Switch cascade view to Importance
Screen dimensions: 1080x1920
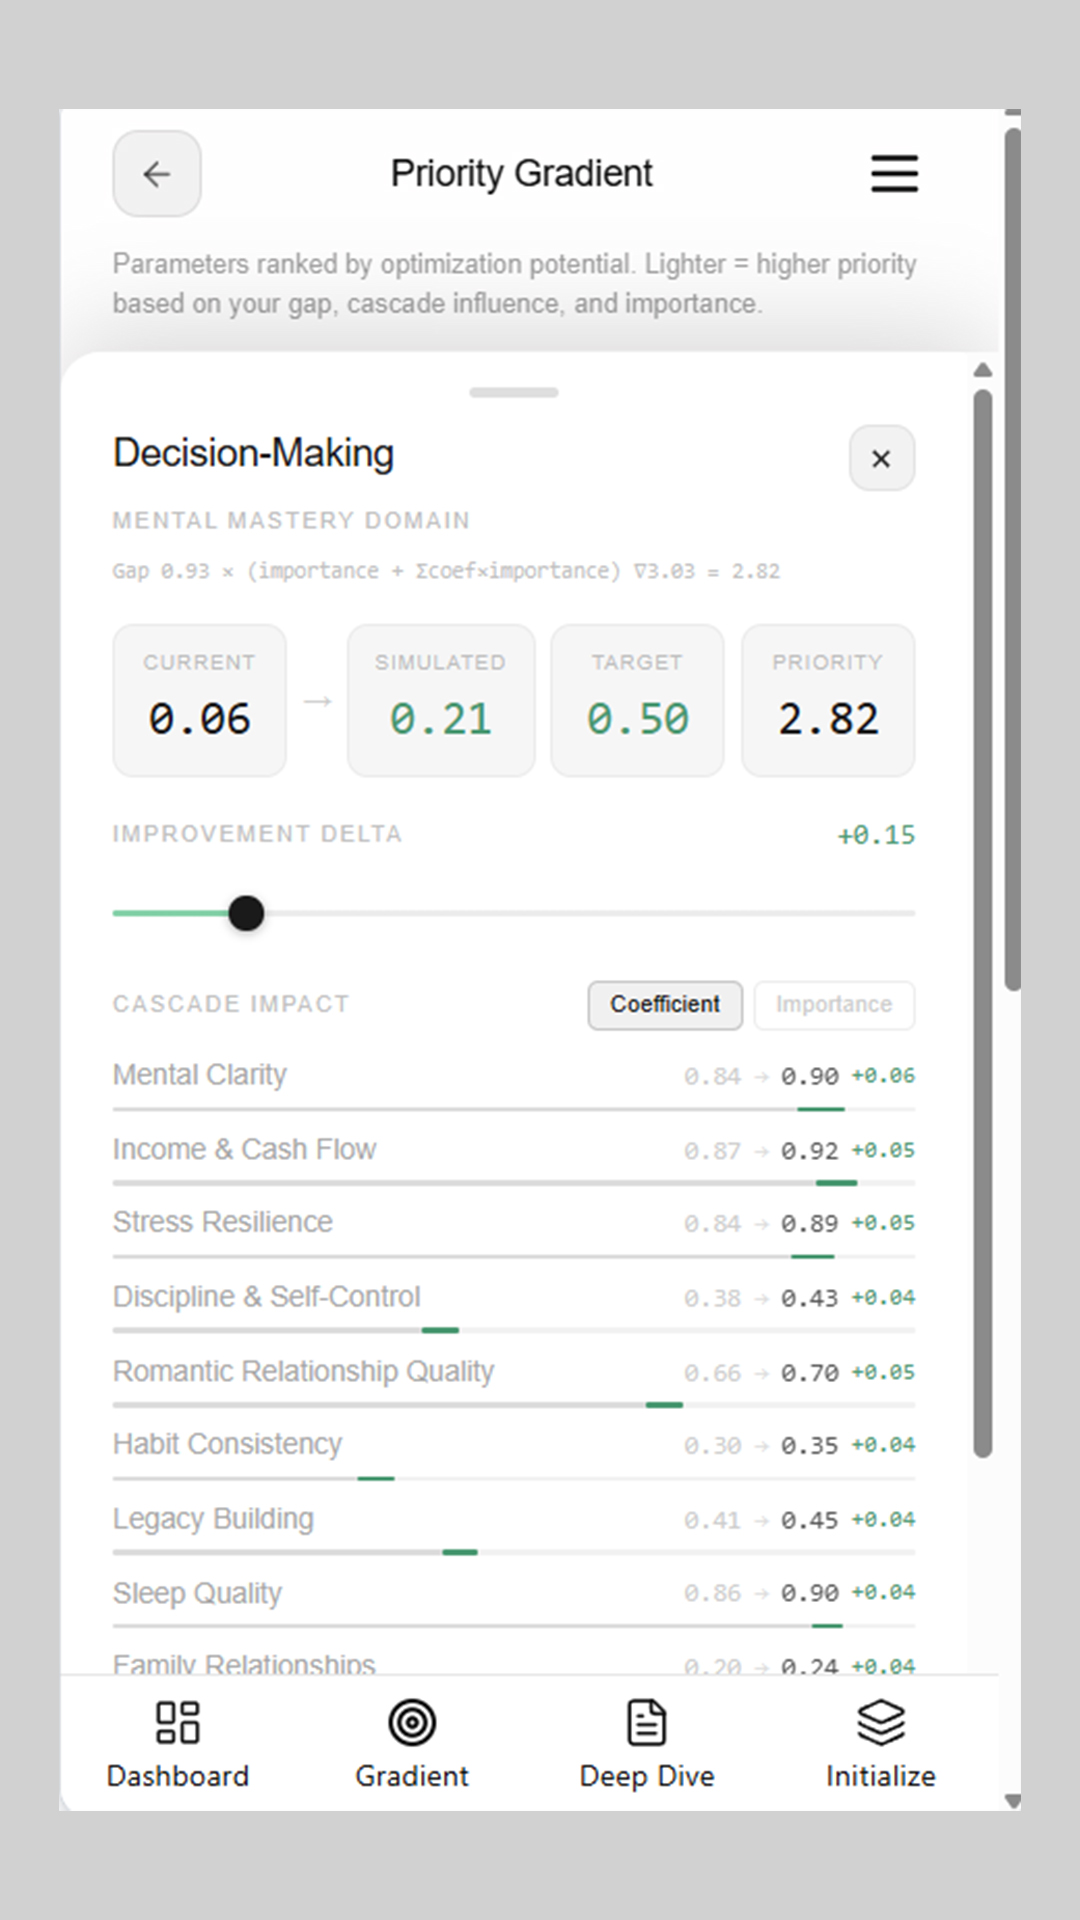(x=833, y=1005)
